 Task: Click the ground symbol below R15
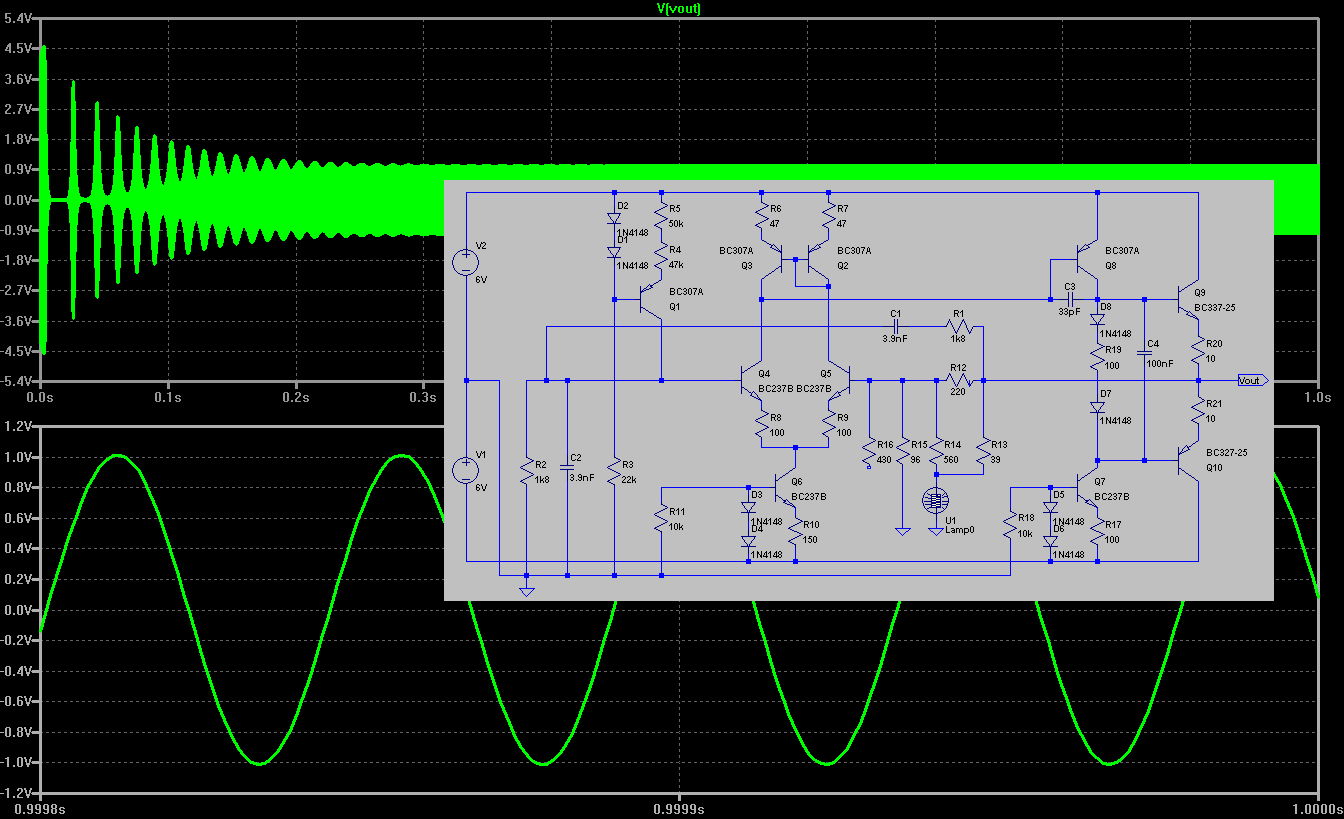tap(902, 531)
